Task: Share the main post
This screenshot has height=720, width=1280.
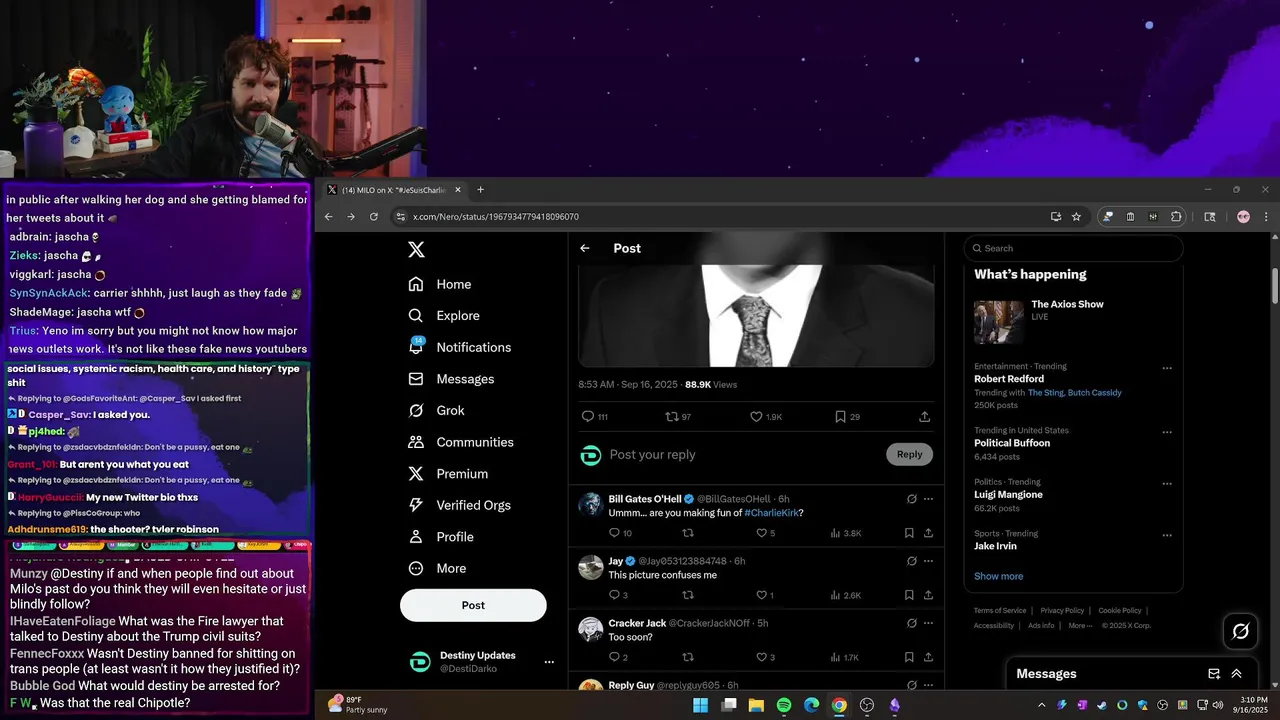Action: pyautogui.click(x=925, y=416)
